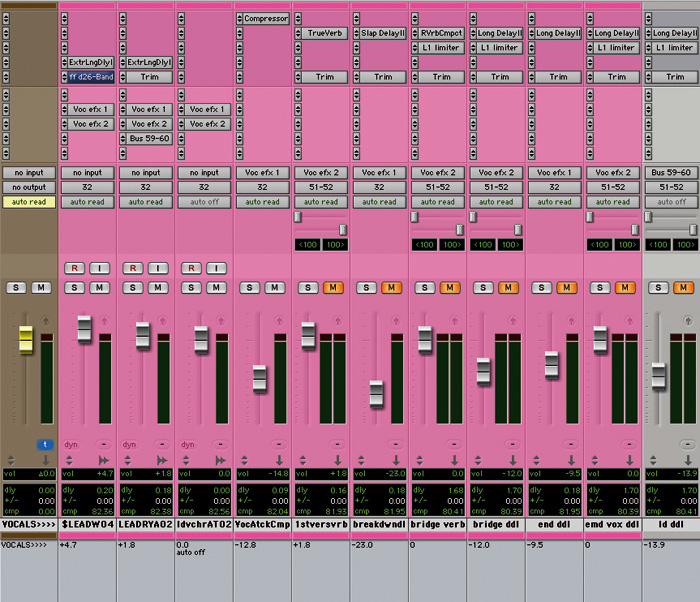Click volume readout on VocAtckCmp track
Image resolution: width=700 pixels, height=602 pixels.
[x=263, y=474]
